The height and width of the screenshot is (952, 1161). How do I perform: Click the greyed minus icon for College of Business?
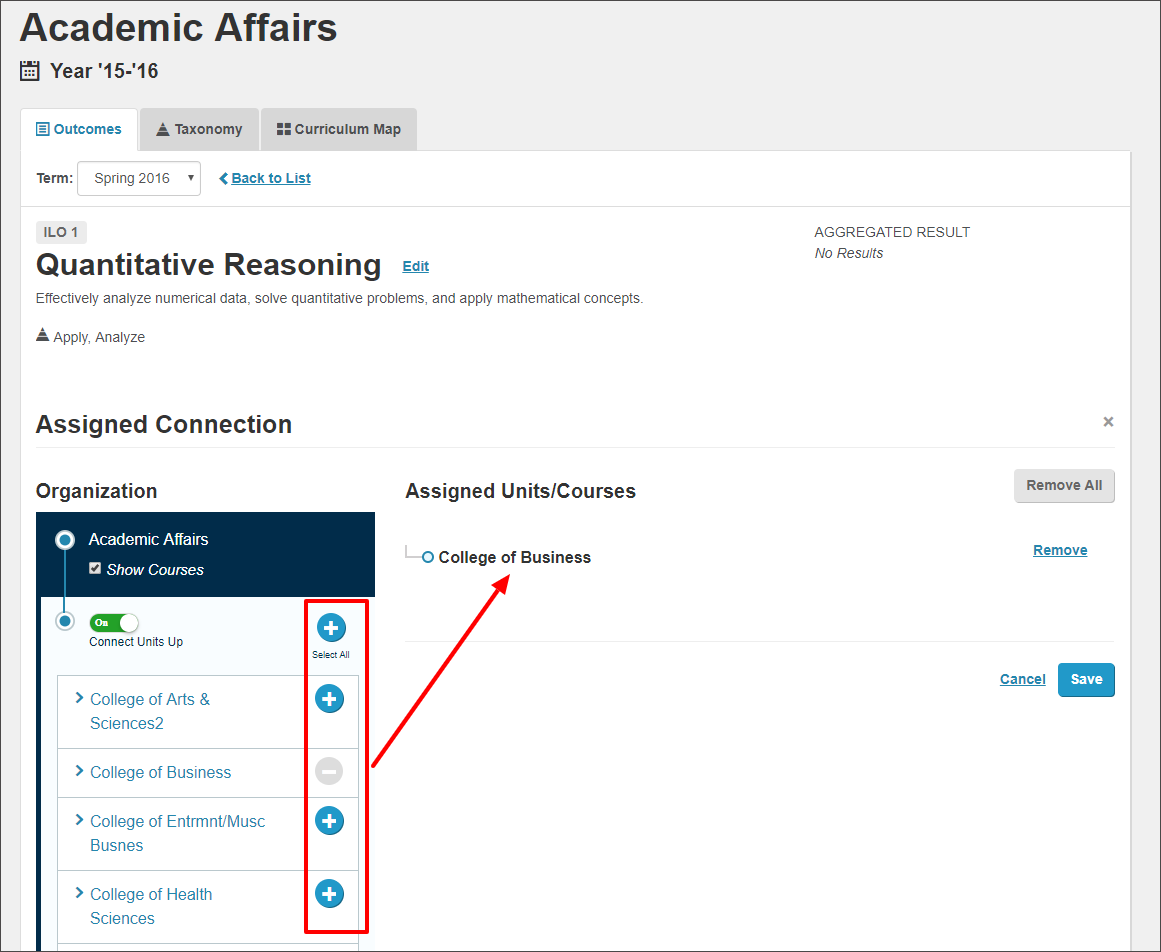click(x=329, y=771)
